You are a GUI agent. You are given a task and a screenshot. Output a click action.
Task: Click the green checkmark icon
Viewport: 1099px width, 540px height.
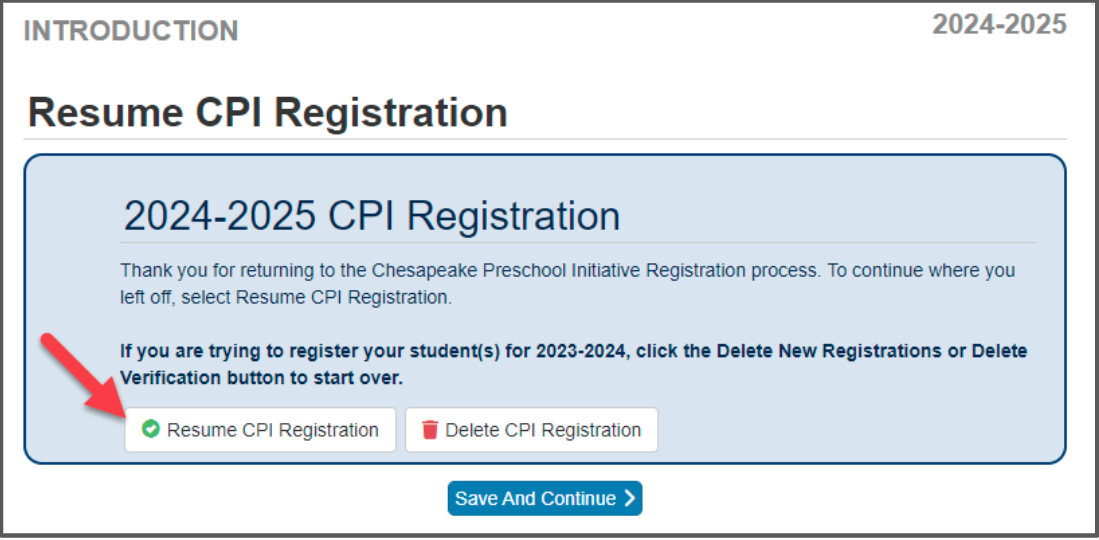(150, 430)
